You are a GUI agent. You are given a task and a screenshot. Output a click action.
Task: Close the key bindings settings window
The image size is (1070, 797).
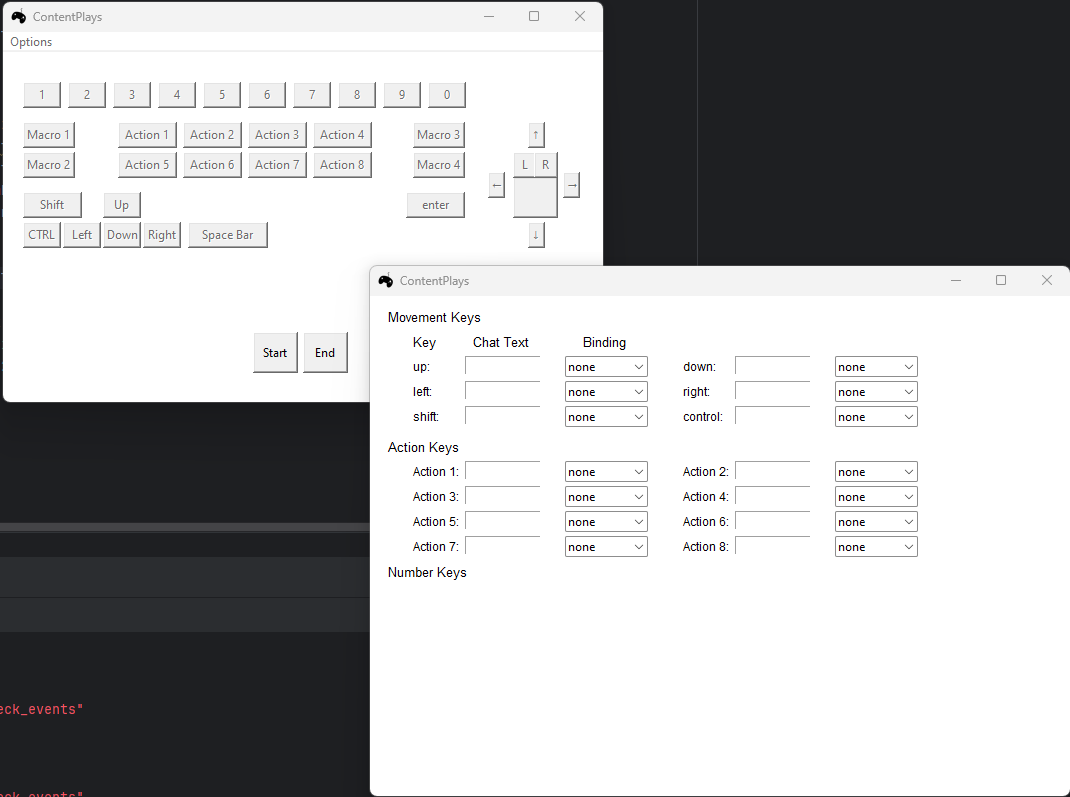1047,280
